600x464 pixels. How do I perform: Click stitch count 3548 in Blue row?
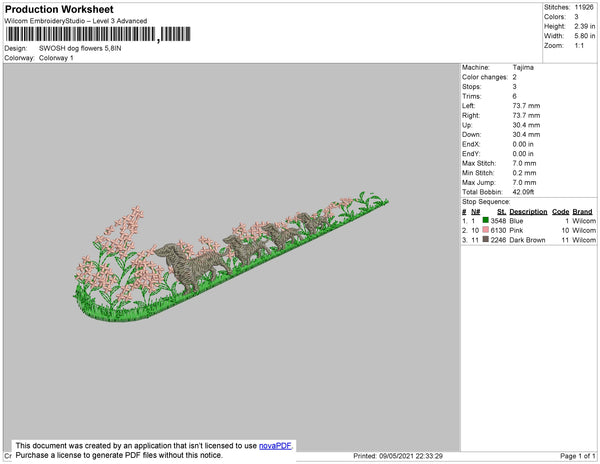tap(498, 221)
